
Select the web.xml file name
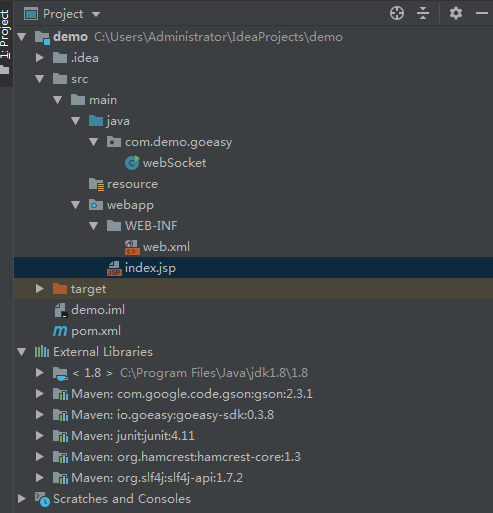[x=166, y=247]
